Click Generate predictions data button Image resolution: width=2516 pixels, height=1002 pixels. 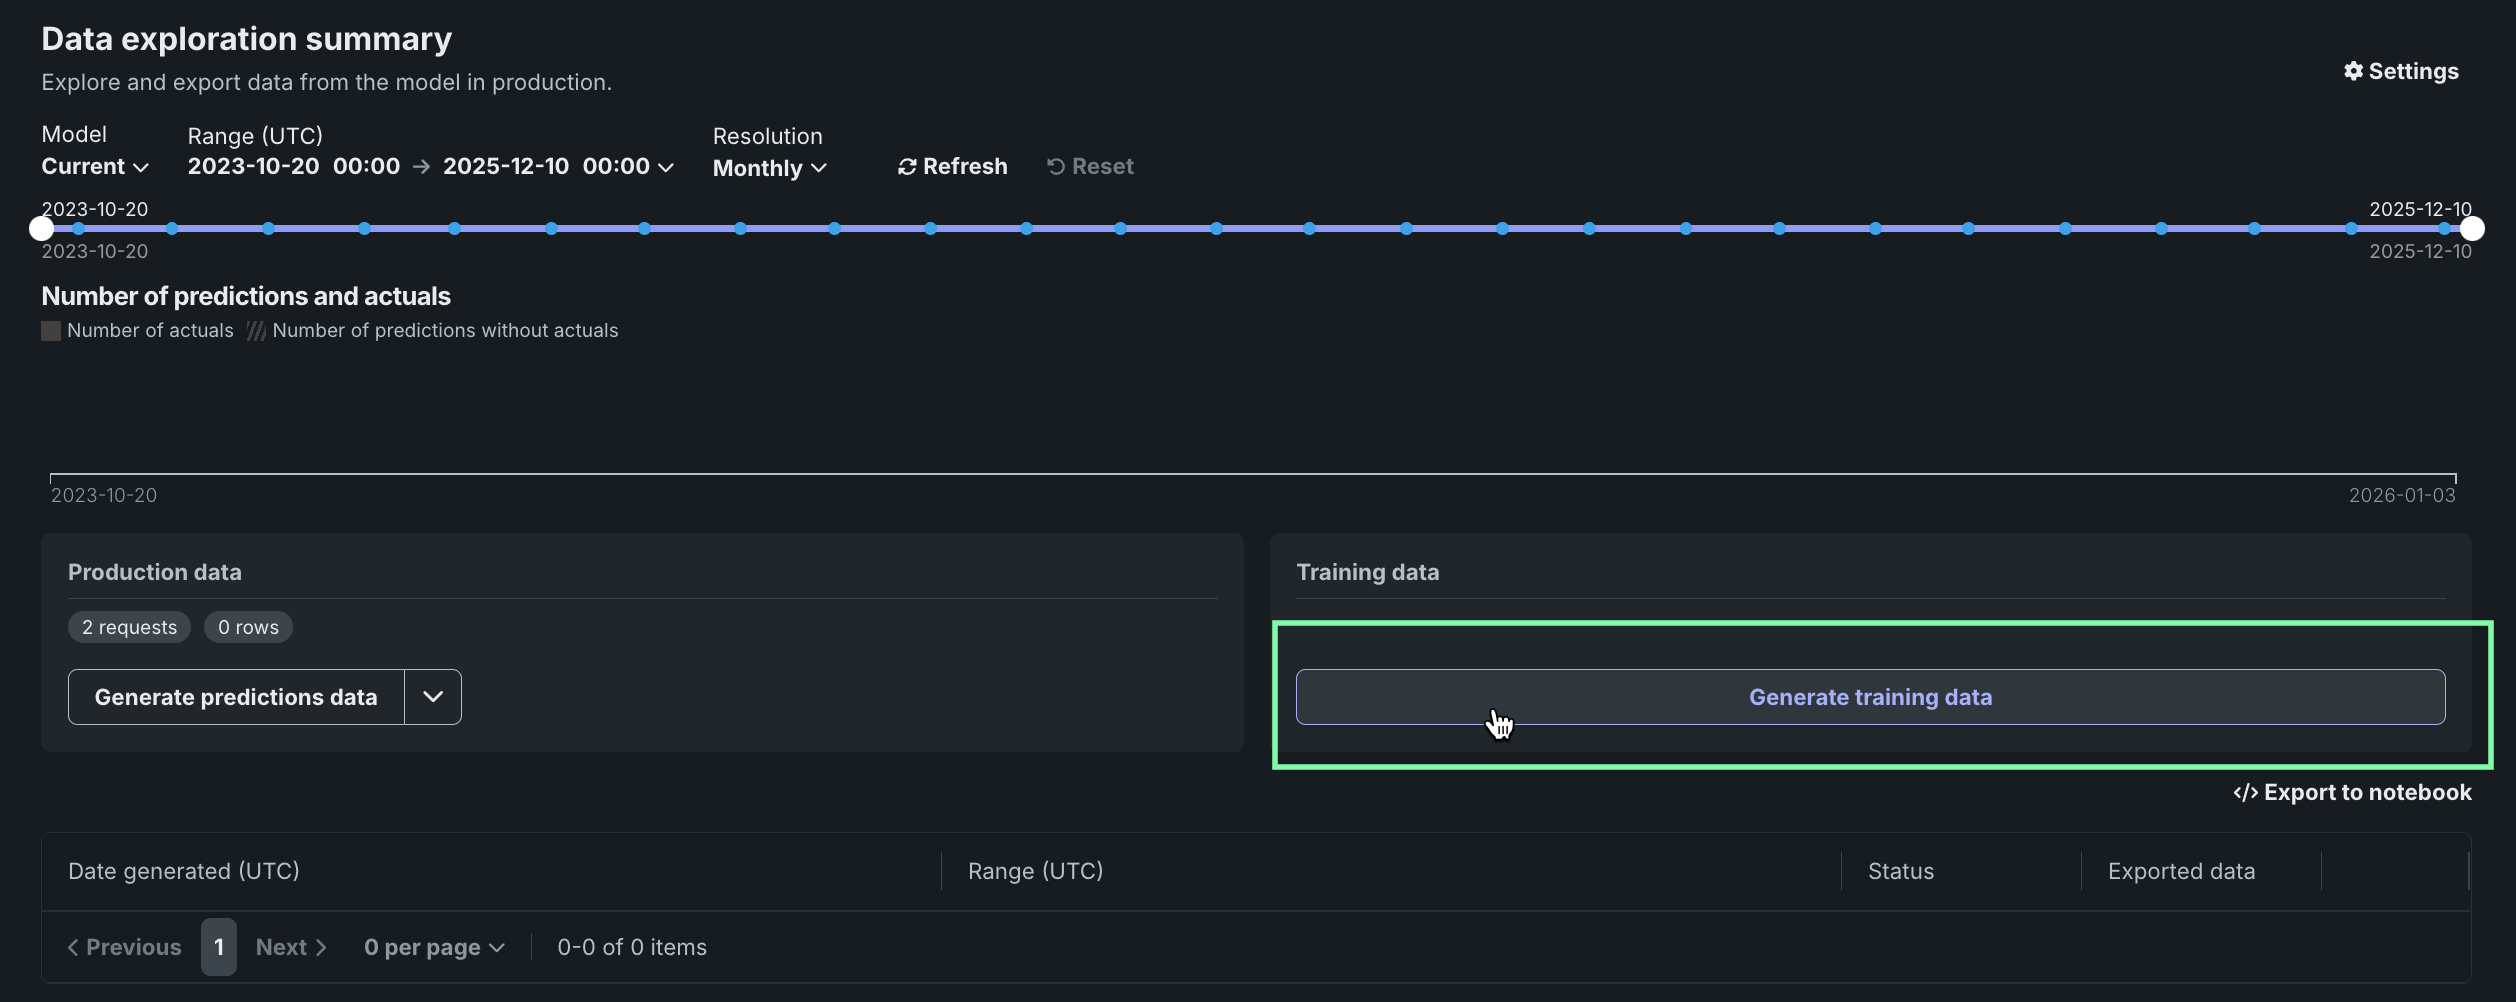236,697
